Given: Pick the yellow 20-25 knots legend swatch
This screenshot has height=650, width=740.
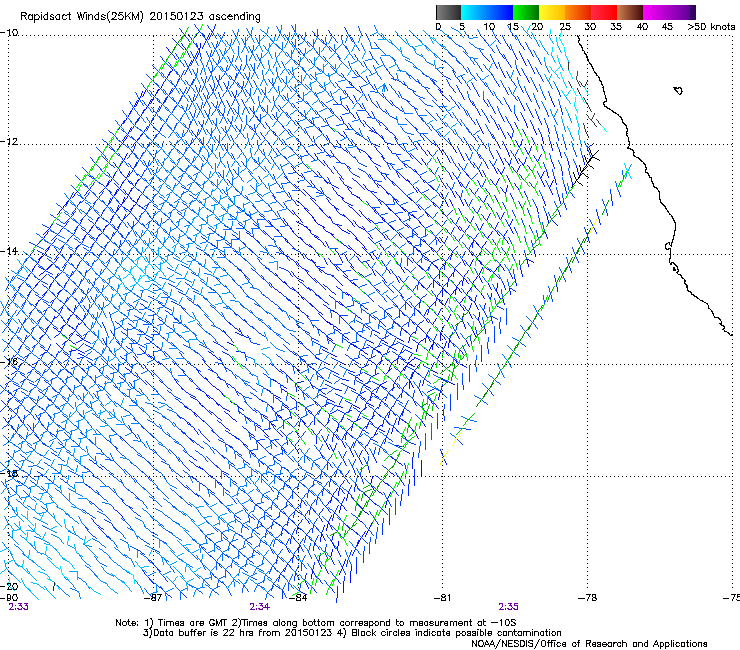Looking at the screenshot, I should (x=552, y=12).
